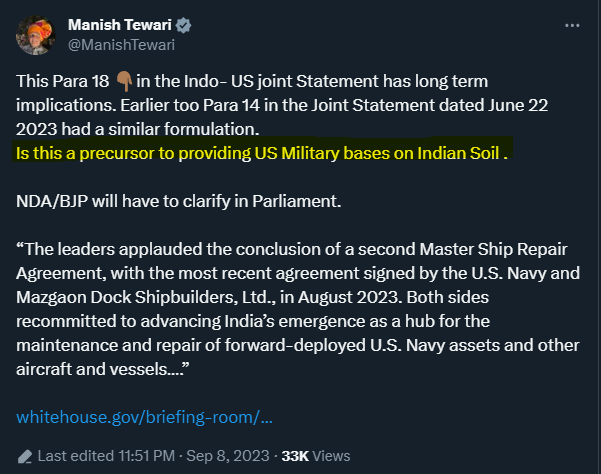601x474 pixels.
Task: Click the pencil edit-history icon
Action: (x=23, y=455)
